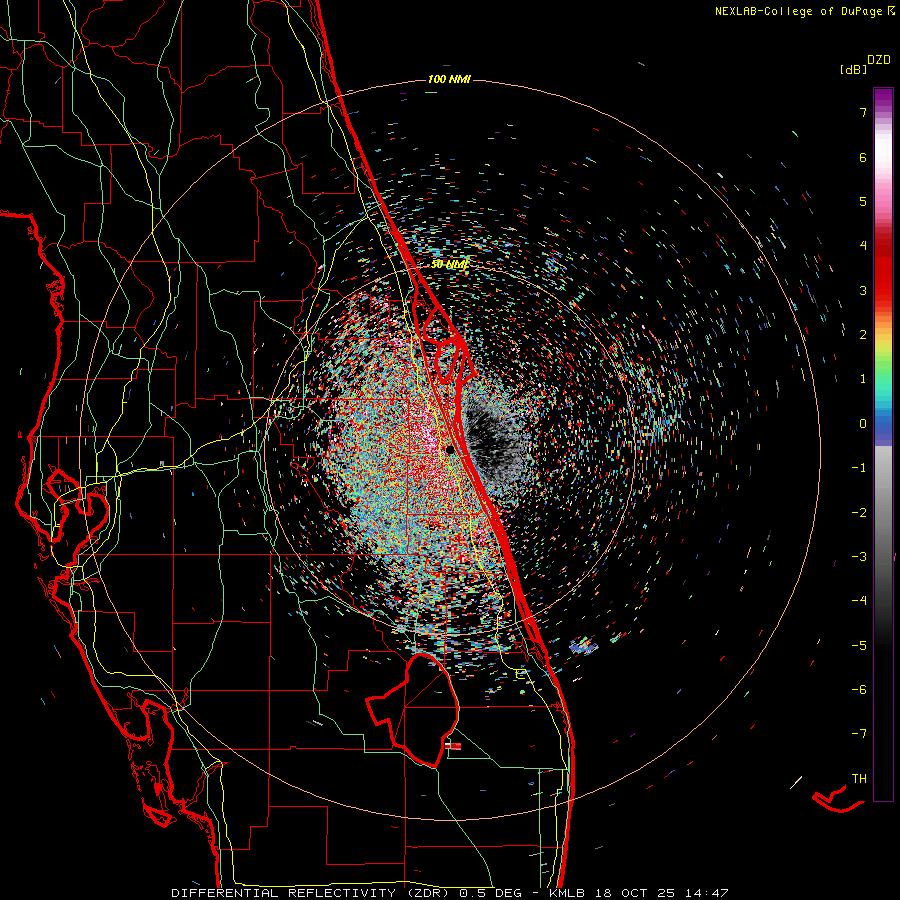Click the 0.5 DEG elevation text

[491, 893]
